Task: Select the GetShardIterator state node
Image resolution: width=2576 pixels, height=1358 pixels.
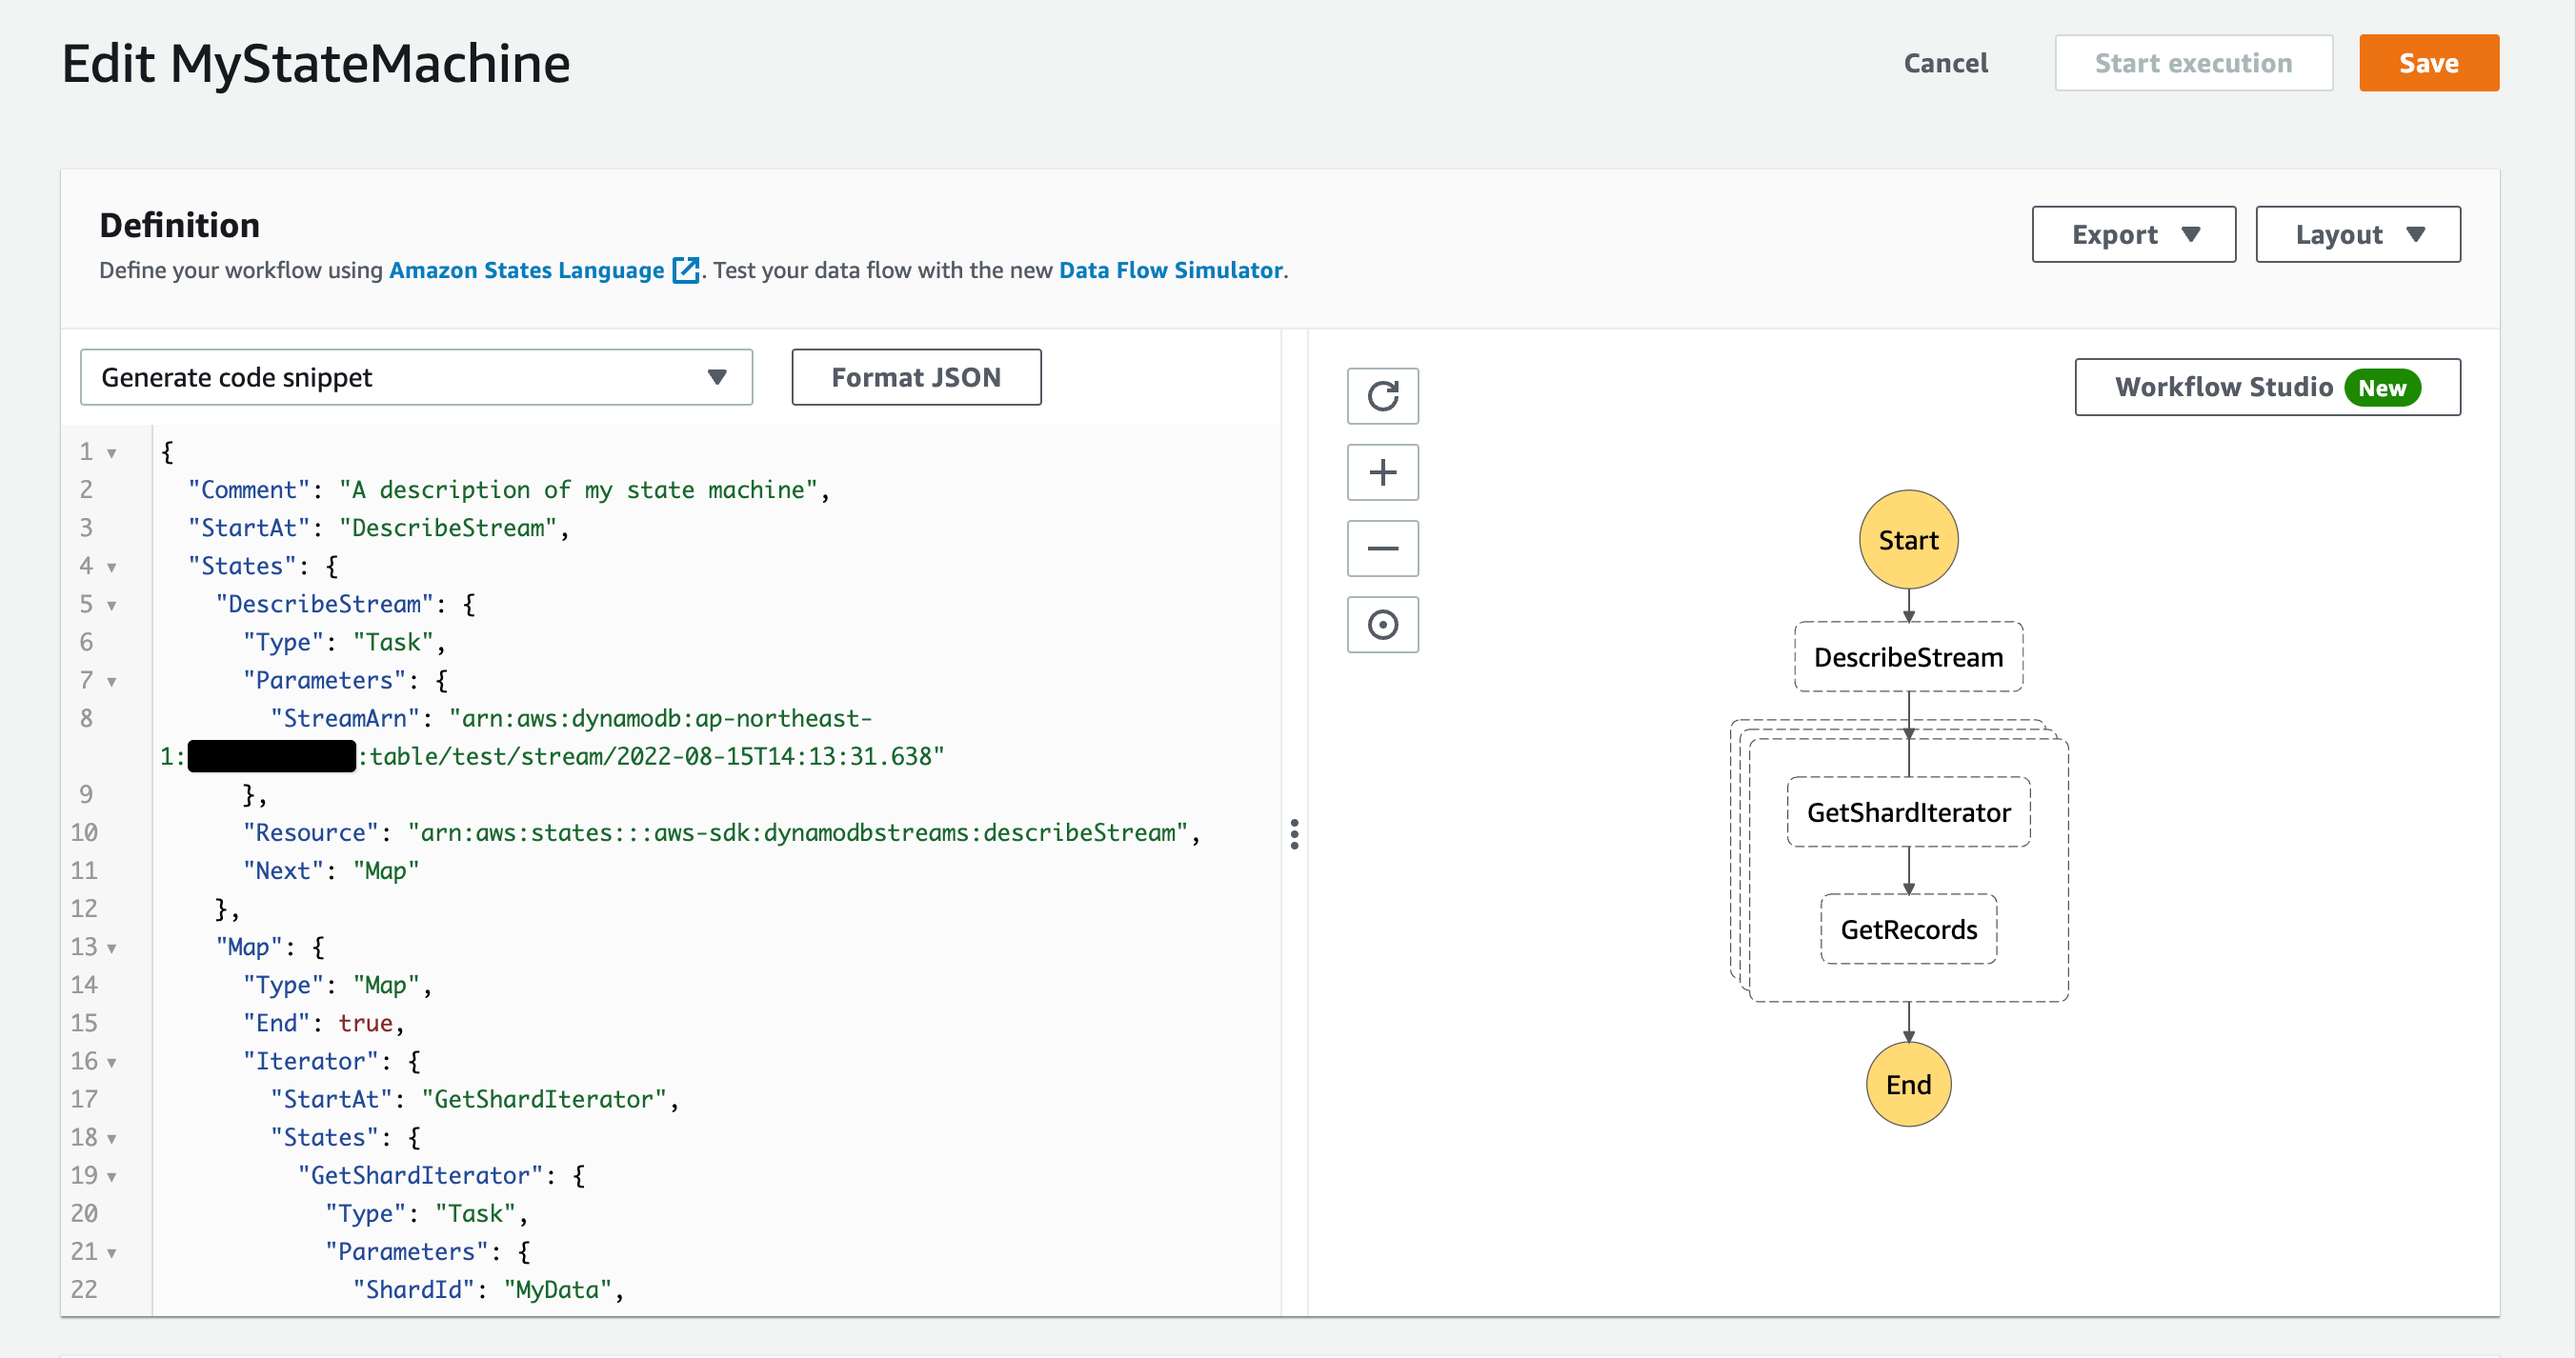Action: 1908,812
